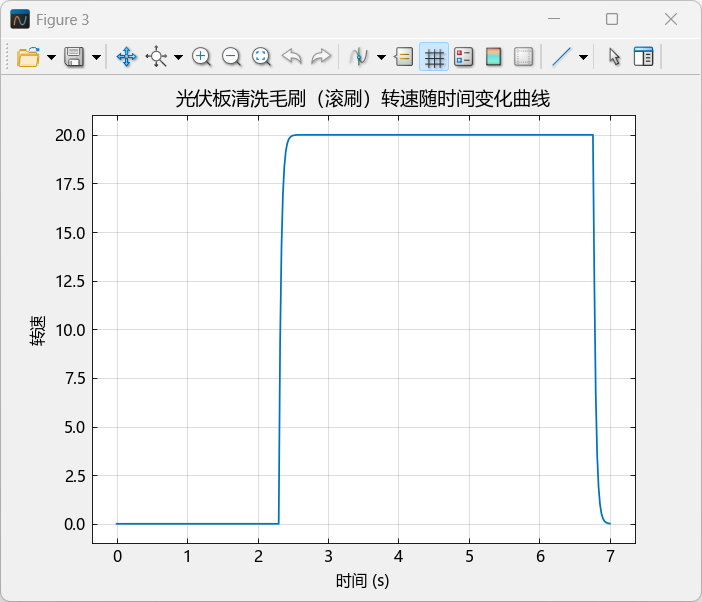Open the property panel icon
The height and width of the screenshot is (602, 702).
coord(643,57)
